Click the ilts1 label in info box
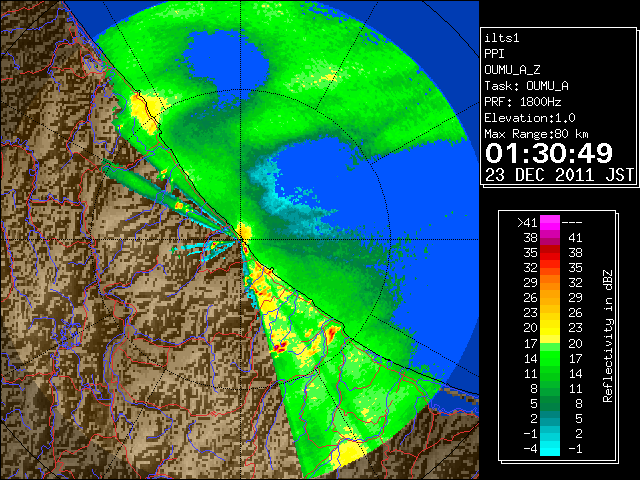This screenshot has height=480, width=640. coord(502,38)
